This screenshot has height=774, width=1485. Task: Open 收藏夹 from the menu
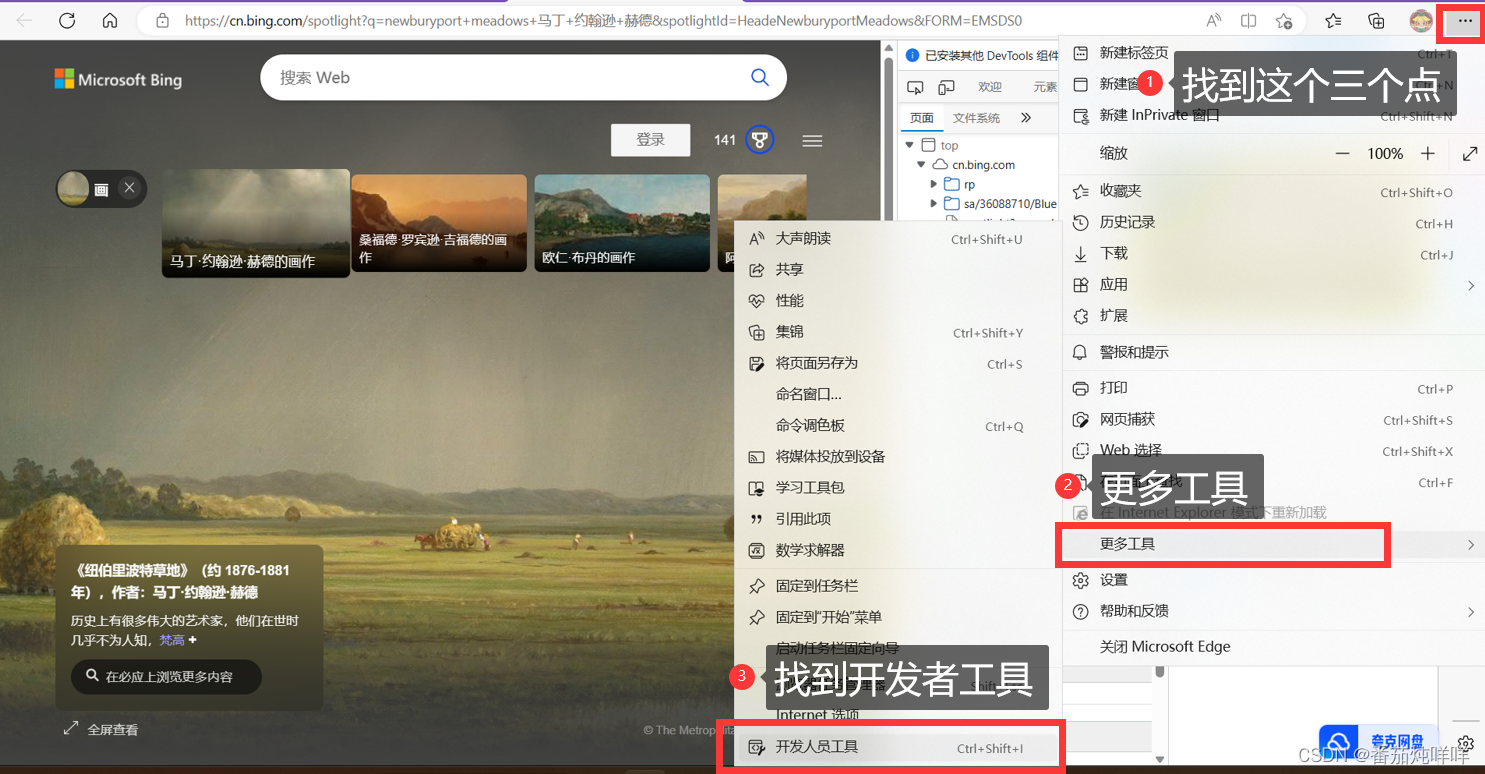pos(1272,191)
